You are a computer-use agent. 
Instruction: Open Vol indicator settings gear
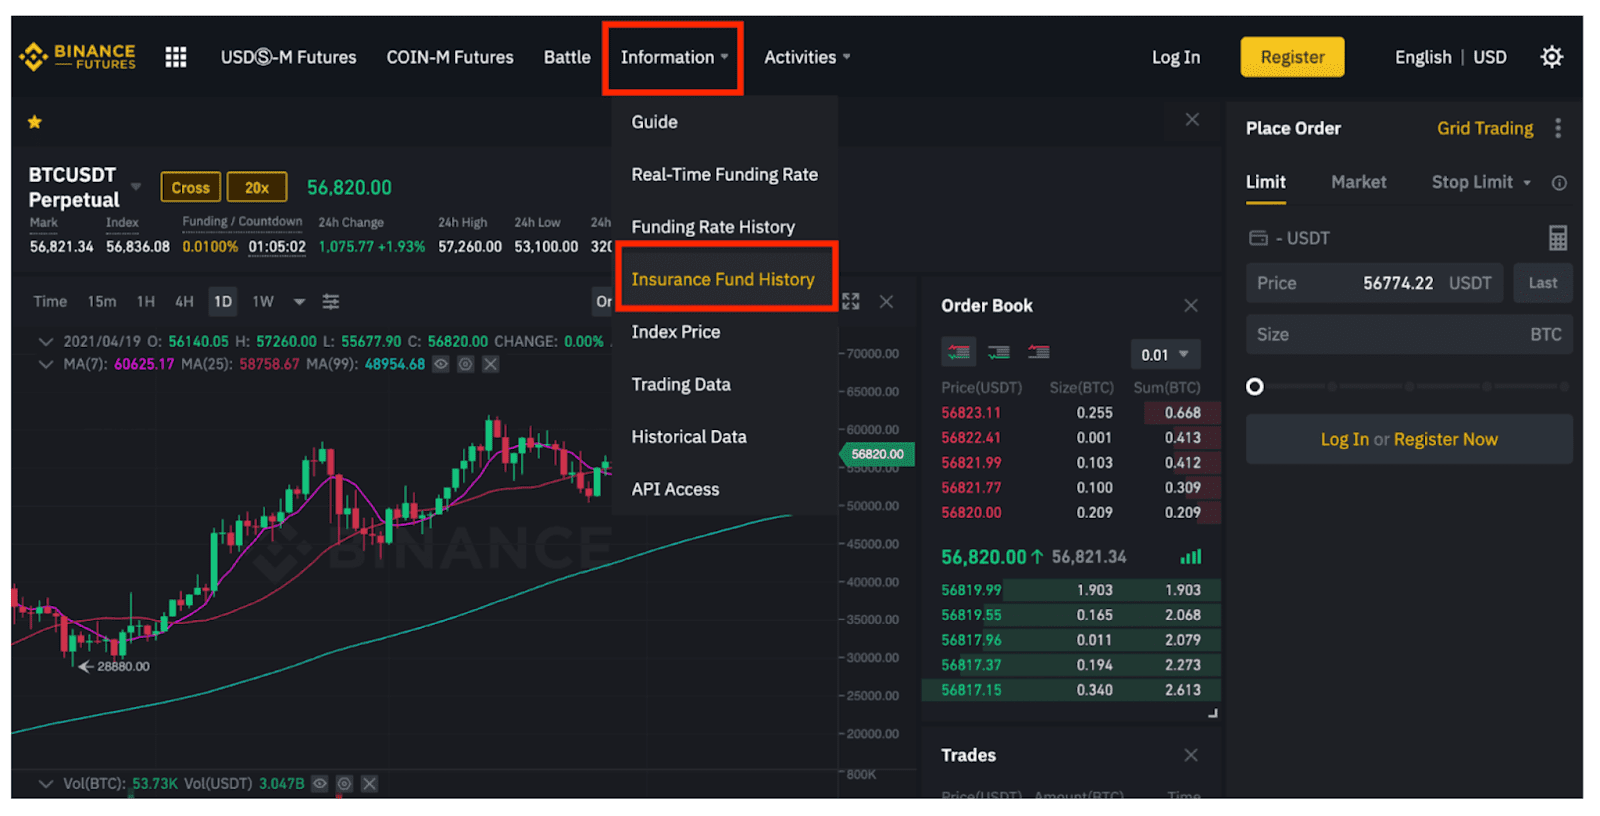pos(344,783)
